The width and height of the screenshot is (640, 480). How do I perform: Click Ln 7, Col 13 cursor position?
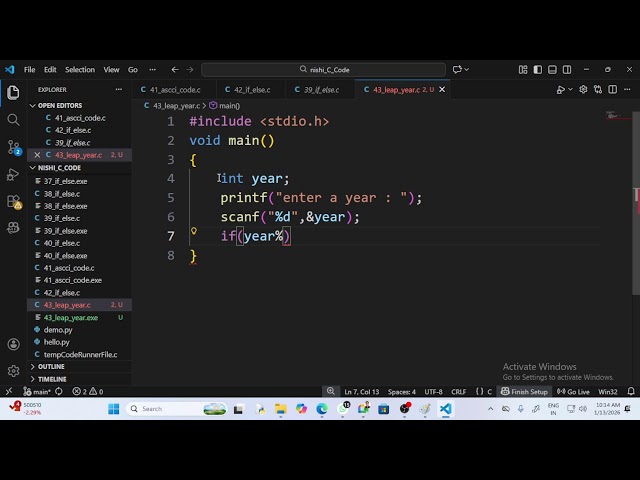362,391
